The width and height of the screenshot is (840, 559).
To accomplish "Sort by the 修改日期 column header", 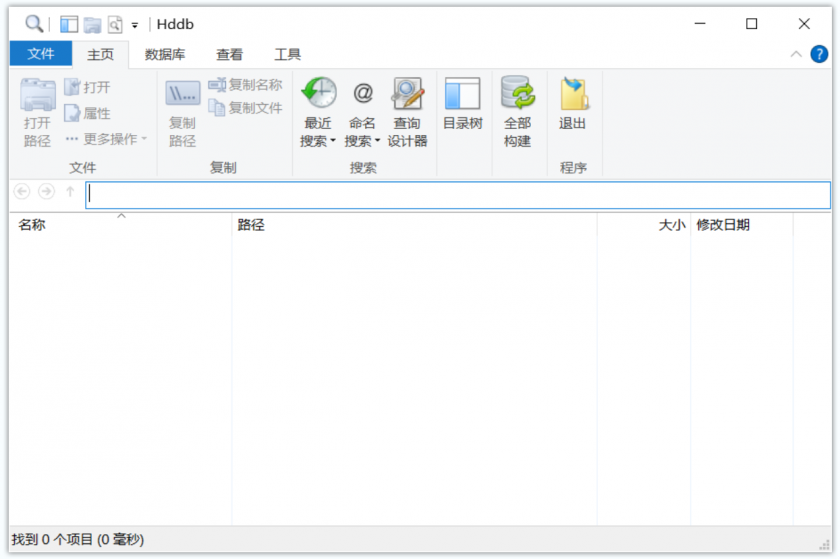I will click(x=742, y=225).
